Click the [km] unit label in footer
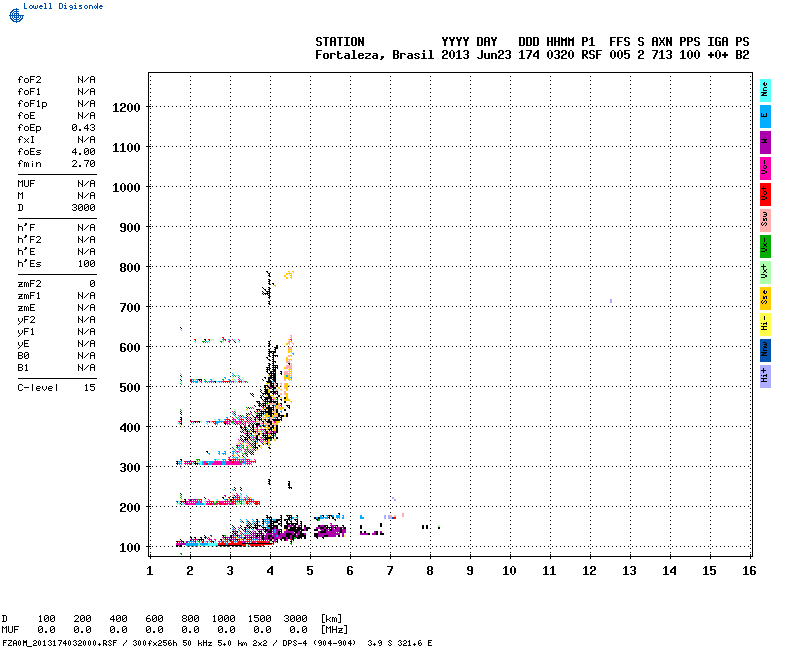Image resolution: width=800 pixels, height=650 pixels. point(331,619)
